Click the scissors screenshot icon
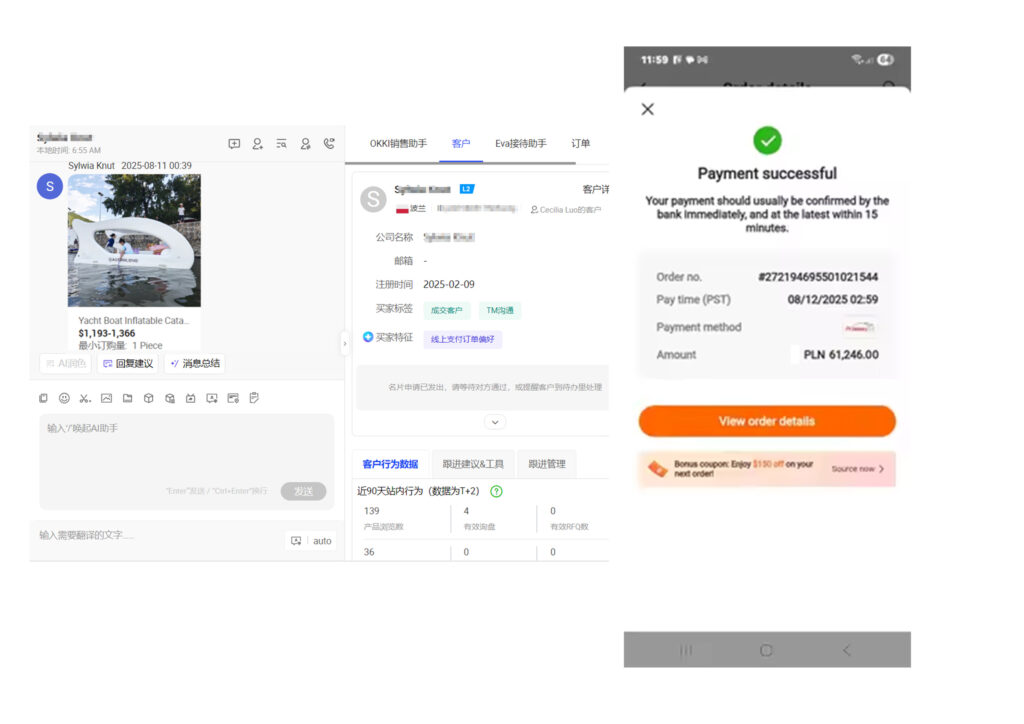 pos(85,398)
